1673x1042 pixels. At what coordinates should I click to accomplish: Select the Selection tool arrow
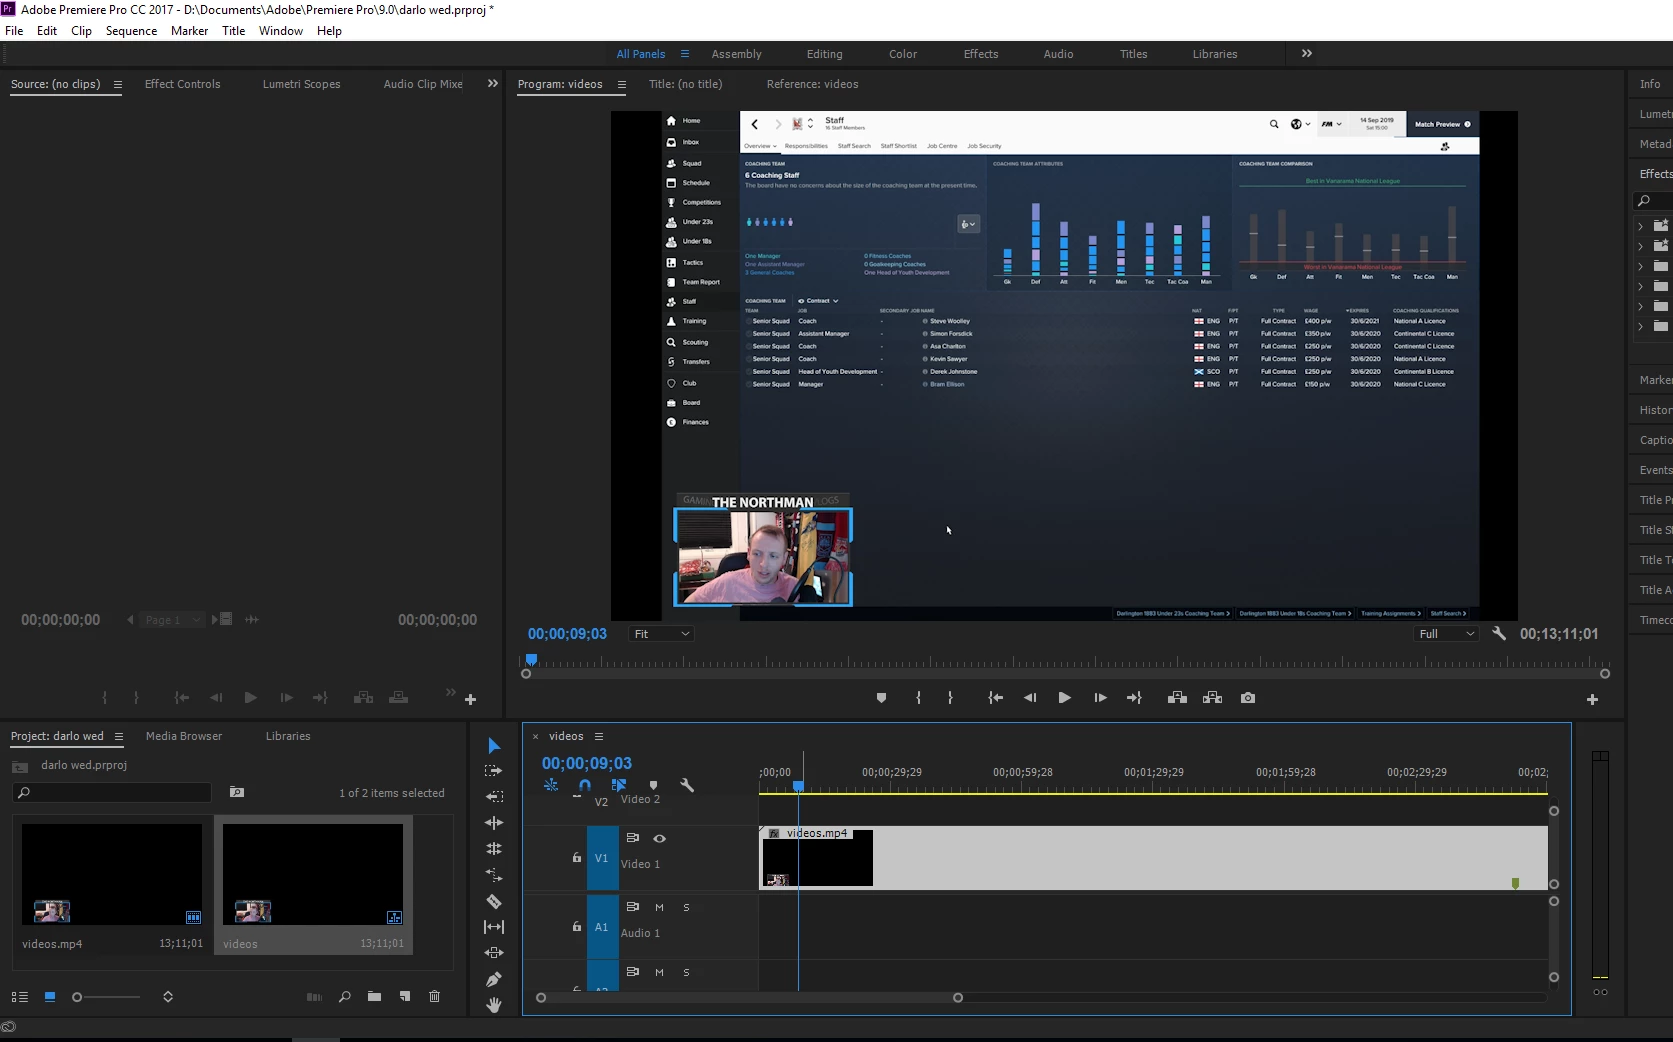click(494, 746)
